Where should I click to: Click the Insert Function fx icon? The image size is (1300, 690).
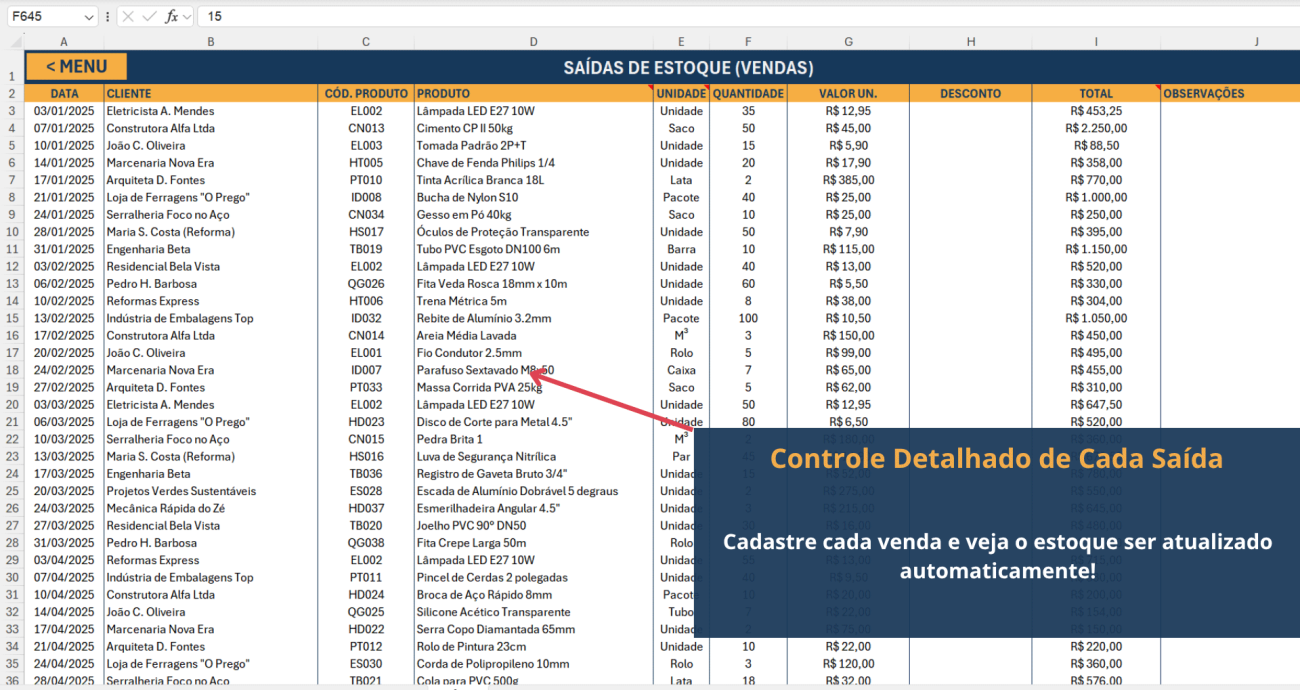click(171, 16)
